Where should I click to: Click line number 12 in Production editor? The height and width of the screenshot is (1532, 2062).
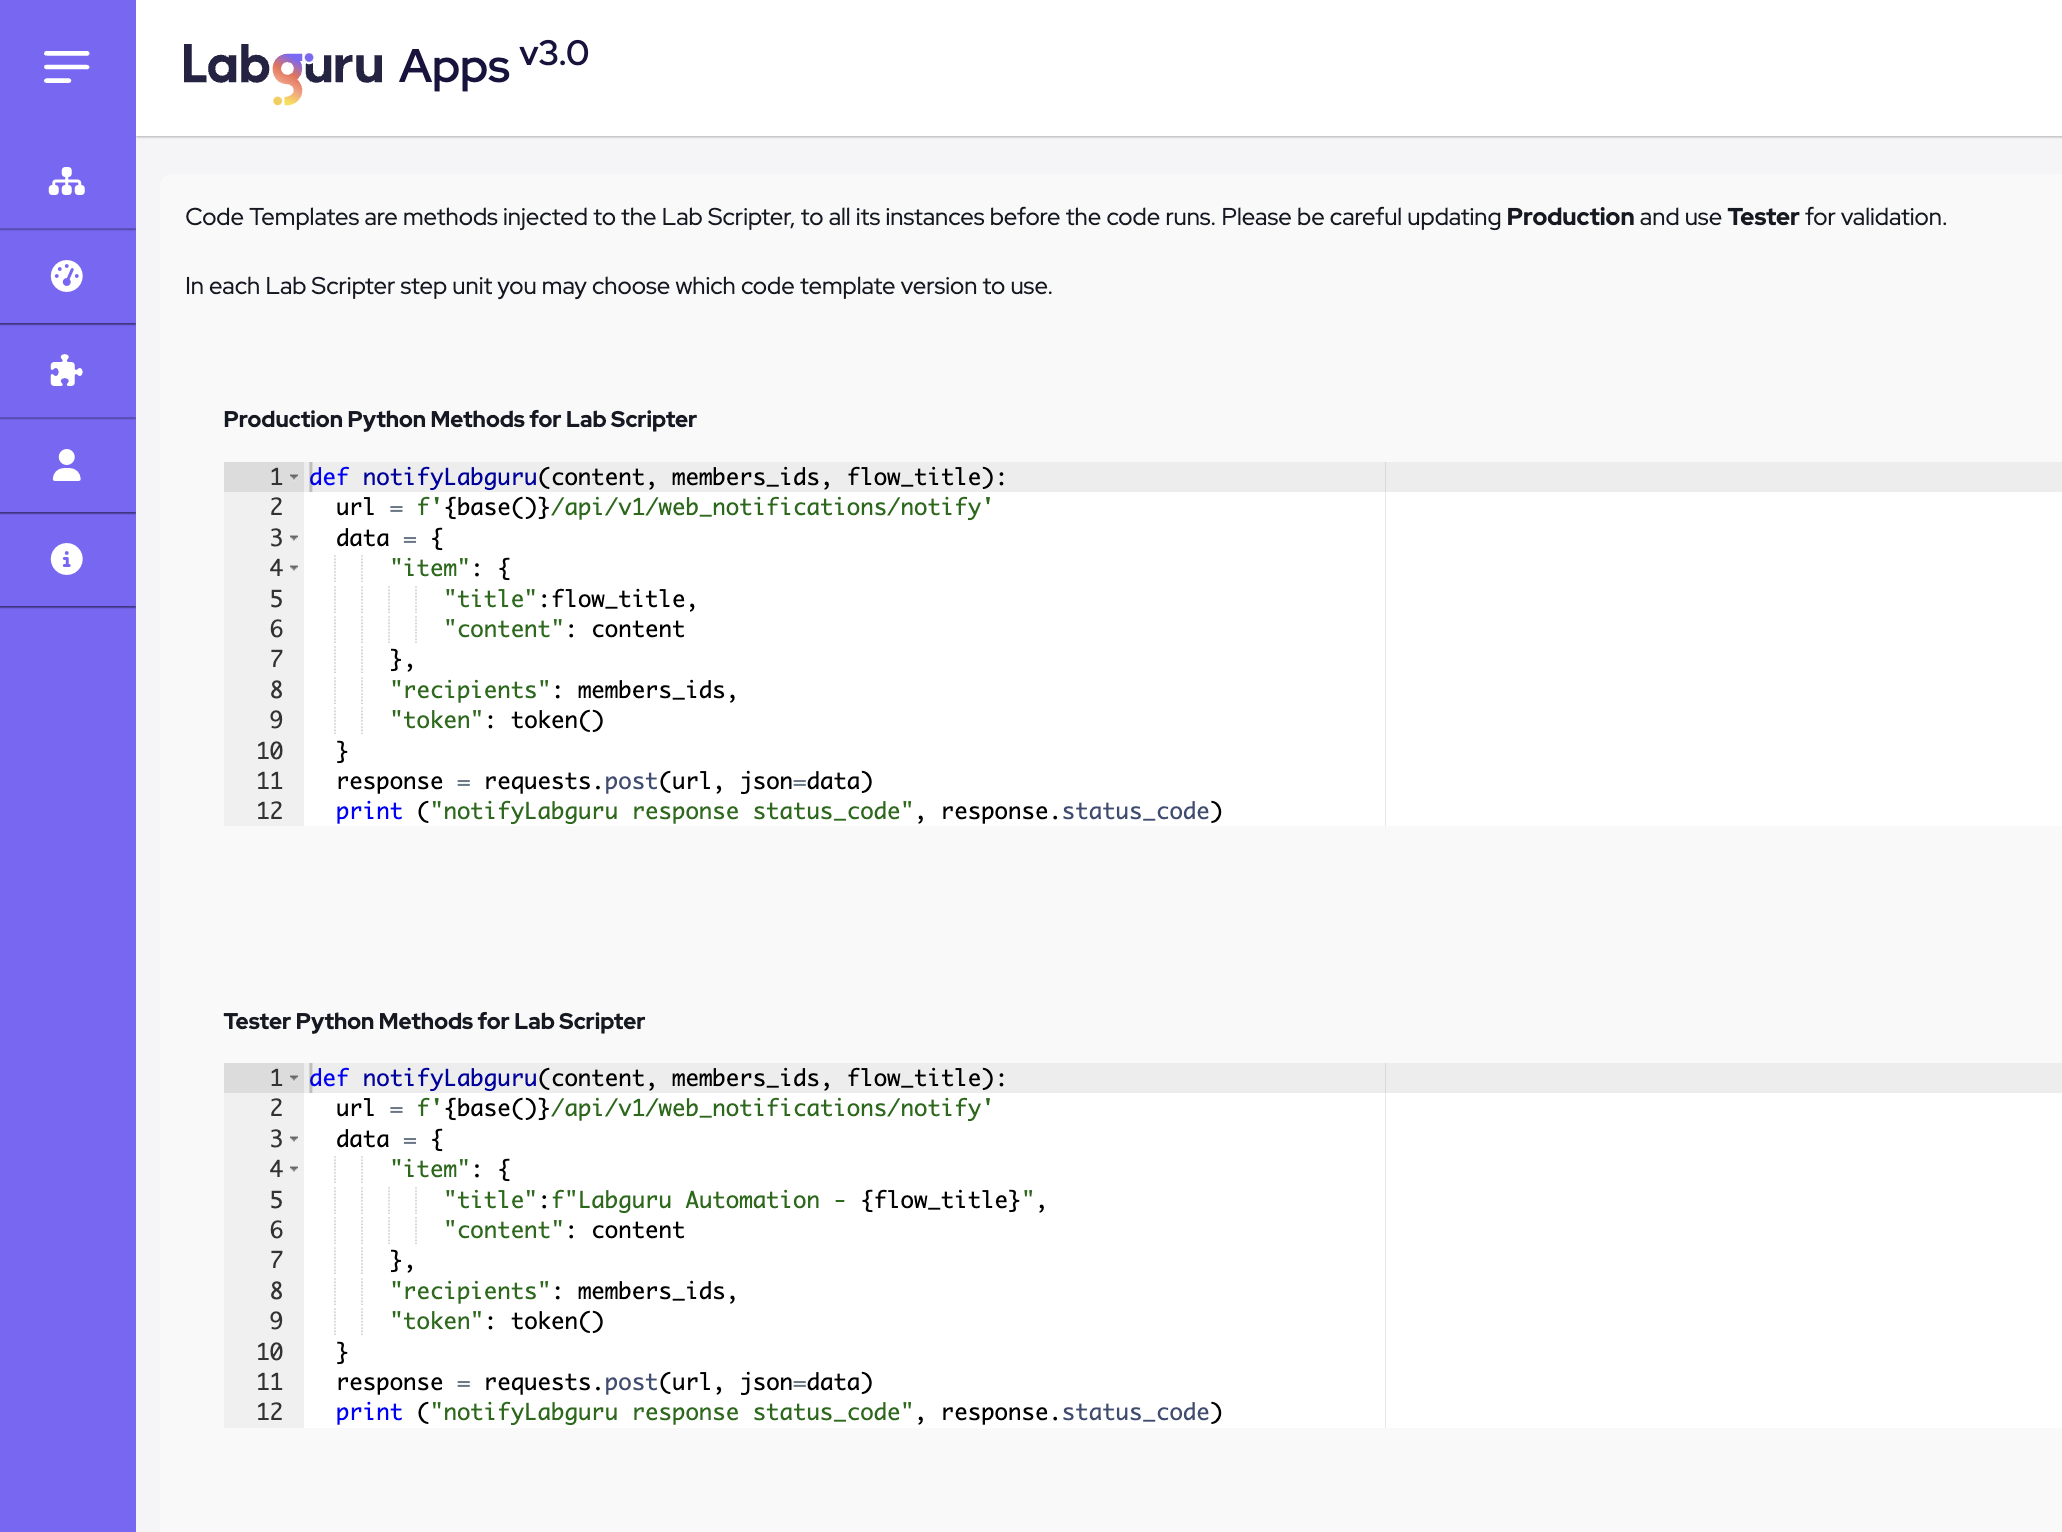[270, 811]
